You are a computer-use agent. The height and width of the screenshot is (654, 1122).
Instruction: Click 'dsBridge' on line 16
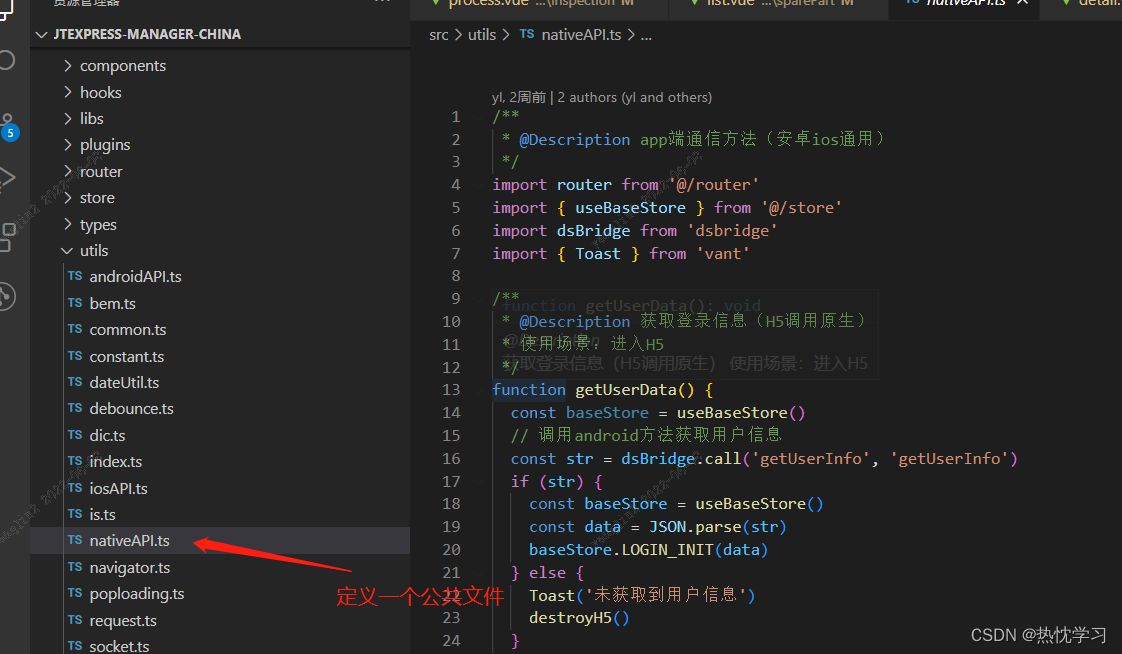coord(658,459)
